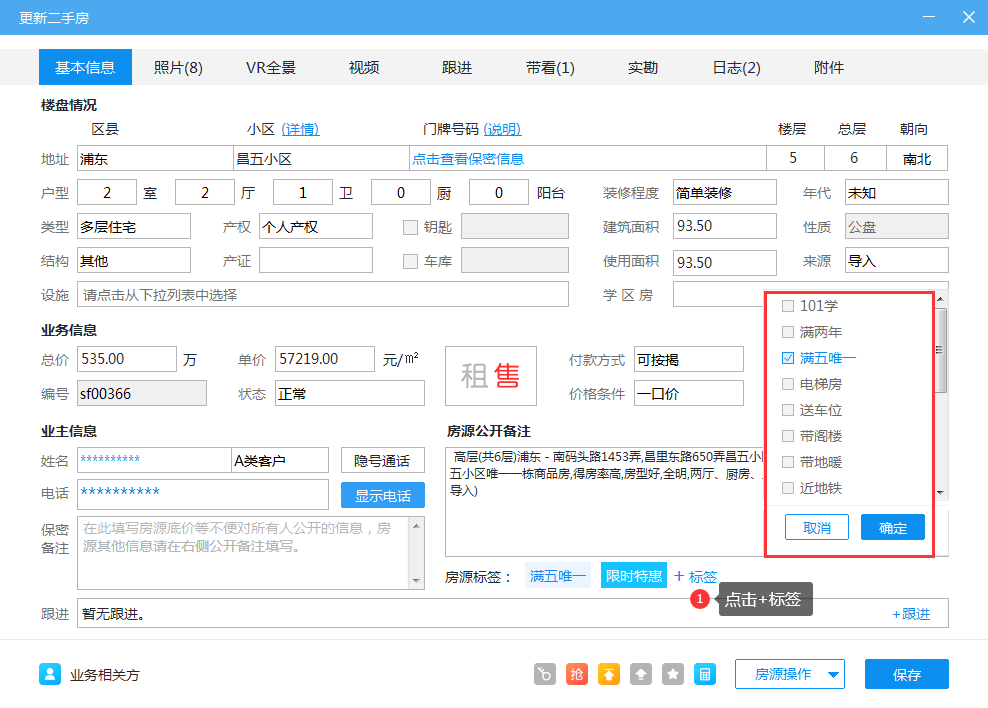Screen dimensions: 988x708
Task: Open the 房源操作 dropdown arrow
Action: click(833, 675)
